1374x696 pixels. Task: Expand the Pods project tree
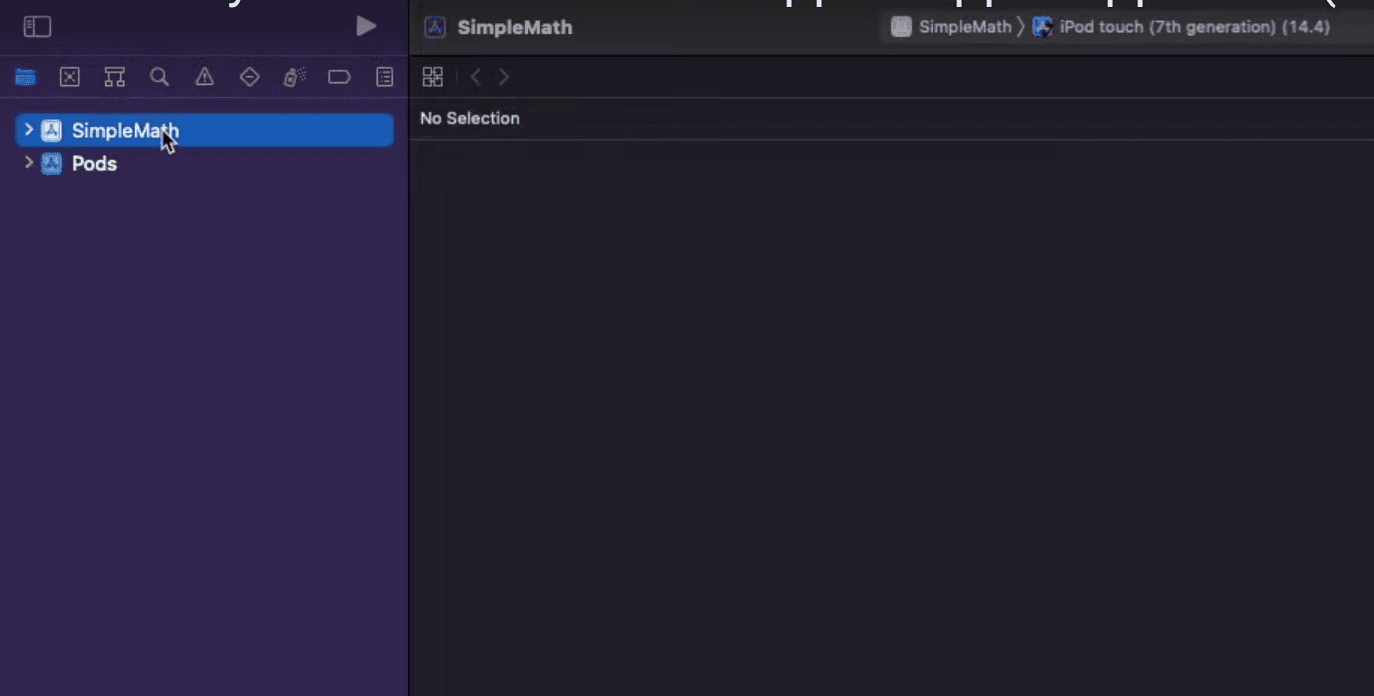coord(28,163)
